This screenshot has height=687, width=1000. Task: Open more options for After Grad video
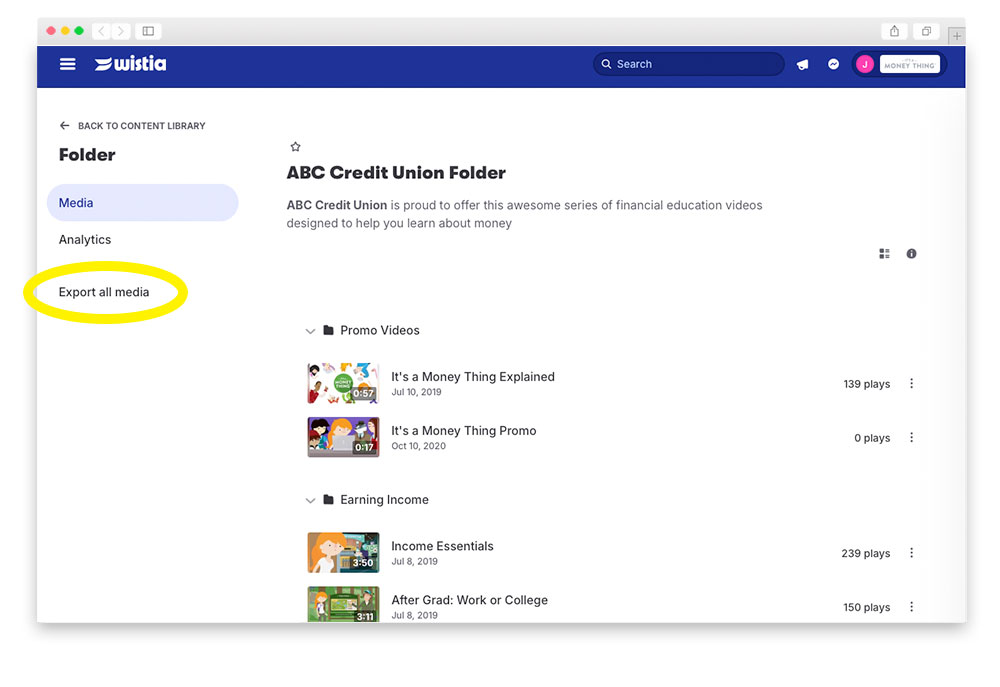pos(911,607)
